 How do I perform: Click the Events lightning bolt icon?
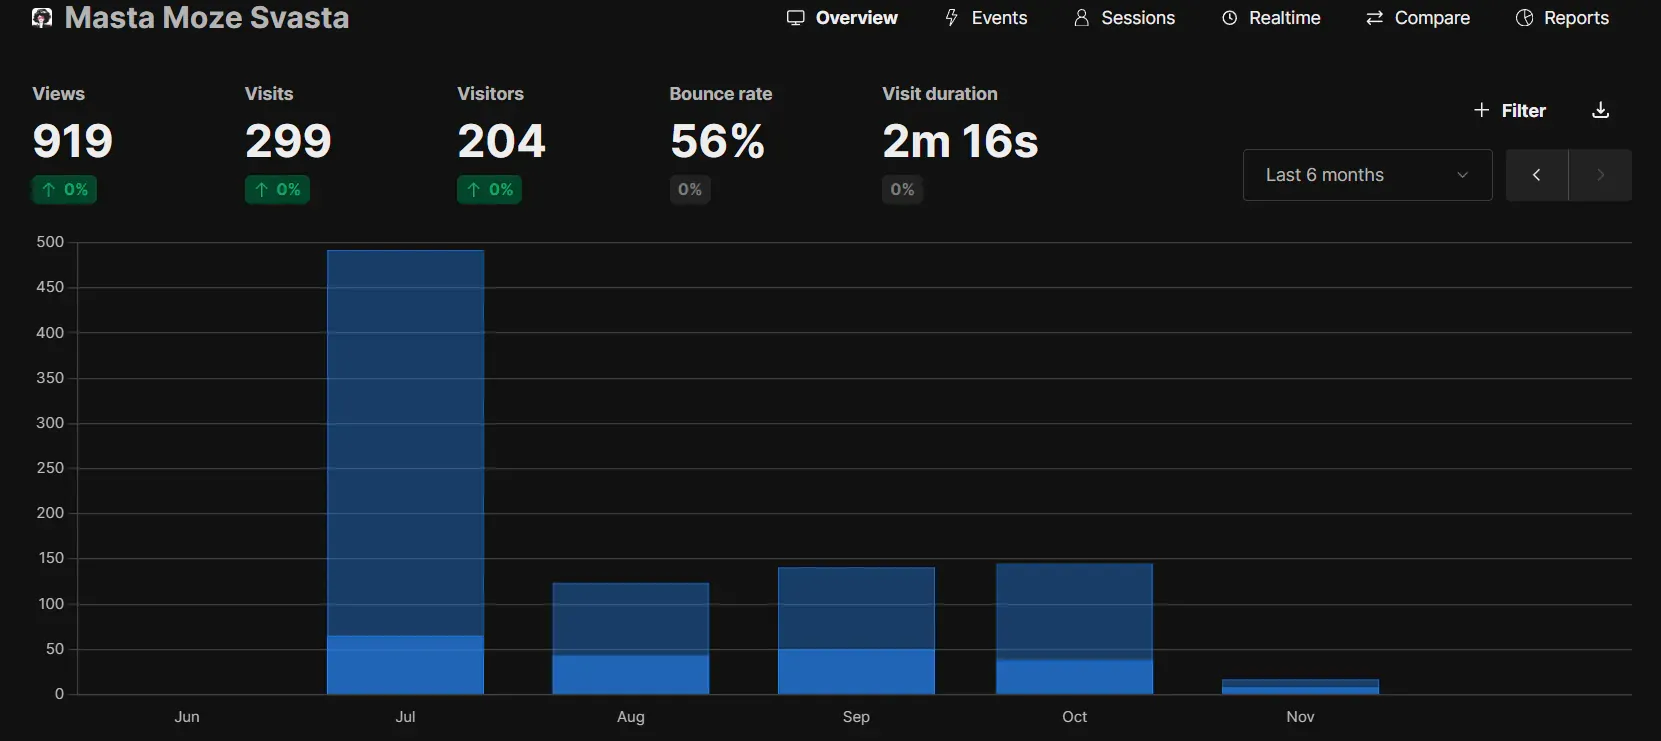951,18
